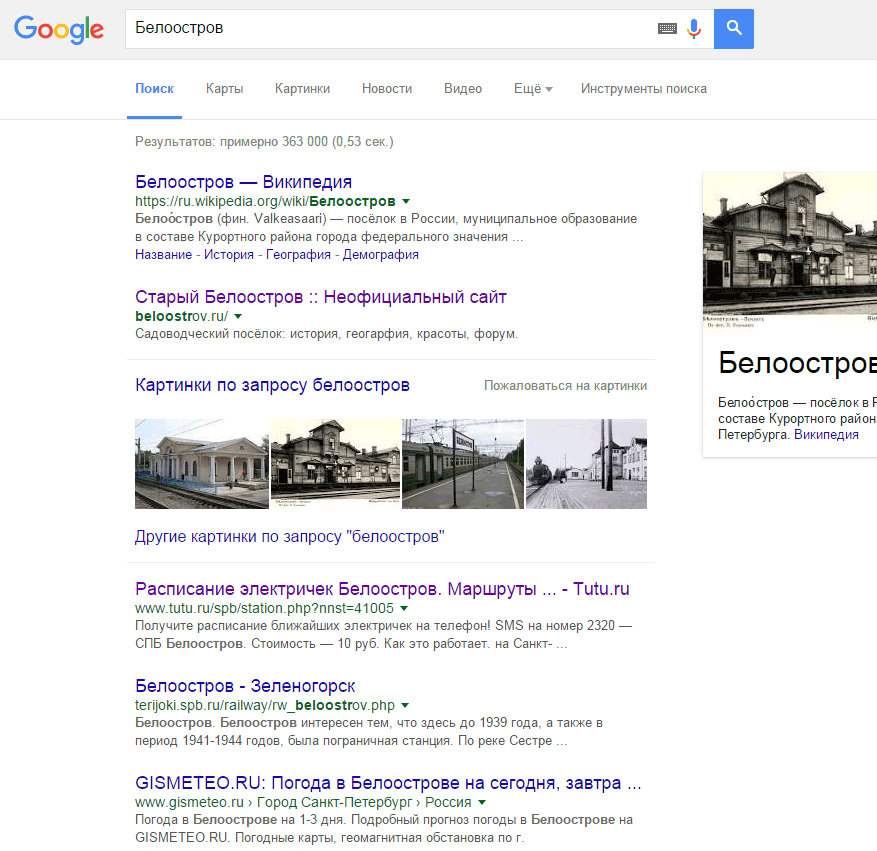The image size is (877, 851).
Task: Switch to the Картинки tab
Action: pyautogui.click(x=302, y=89)
